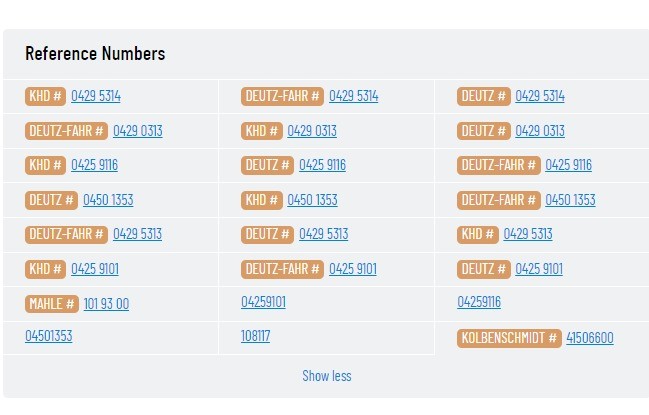The height and width of the screenshot is (415, 649).
Task: Click KHD reference link 0429 5313
Action: pos(527,234)
